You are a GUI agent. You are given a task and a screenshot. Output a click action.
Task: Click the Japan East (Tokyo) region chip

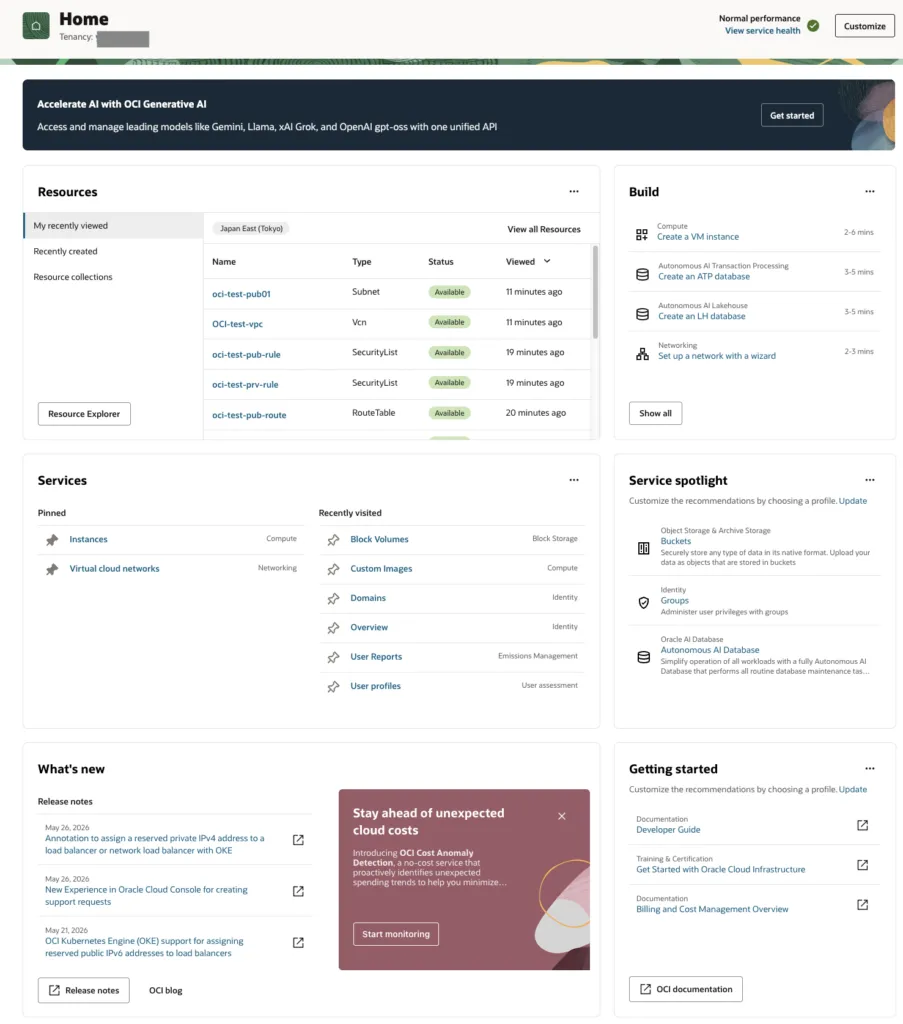[251, 229]
